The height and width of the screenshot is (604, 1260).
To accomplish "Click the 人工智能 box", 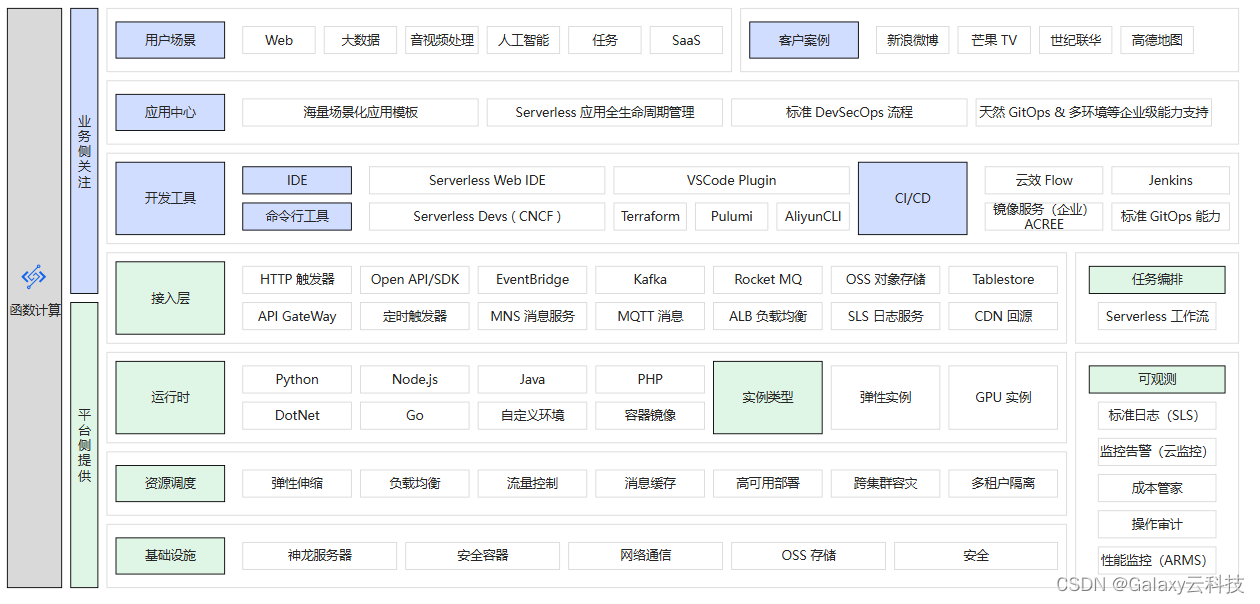I will coord(523,40).
